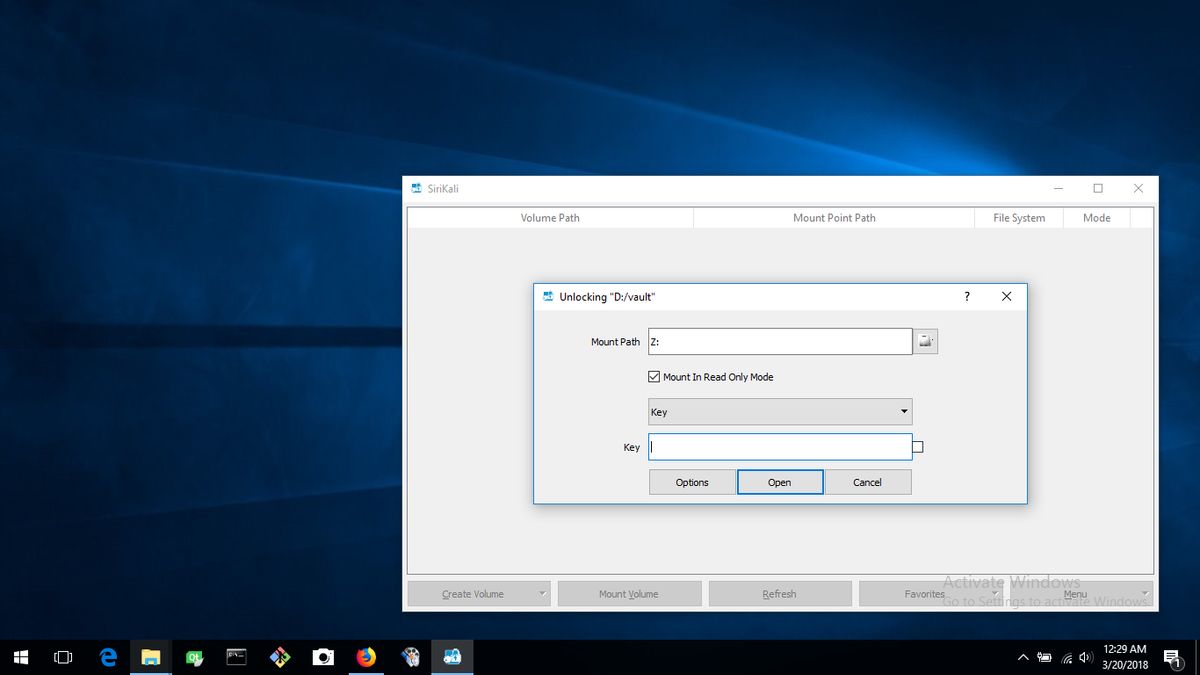This screenshot has width=1200, height=675.
Task: Open the Mount Path drive browser icon
Action: coord(925,341)
